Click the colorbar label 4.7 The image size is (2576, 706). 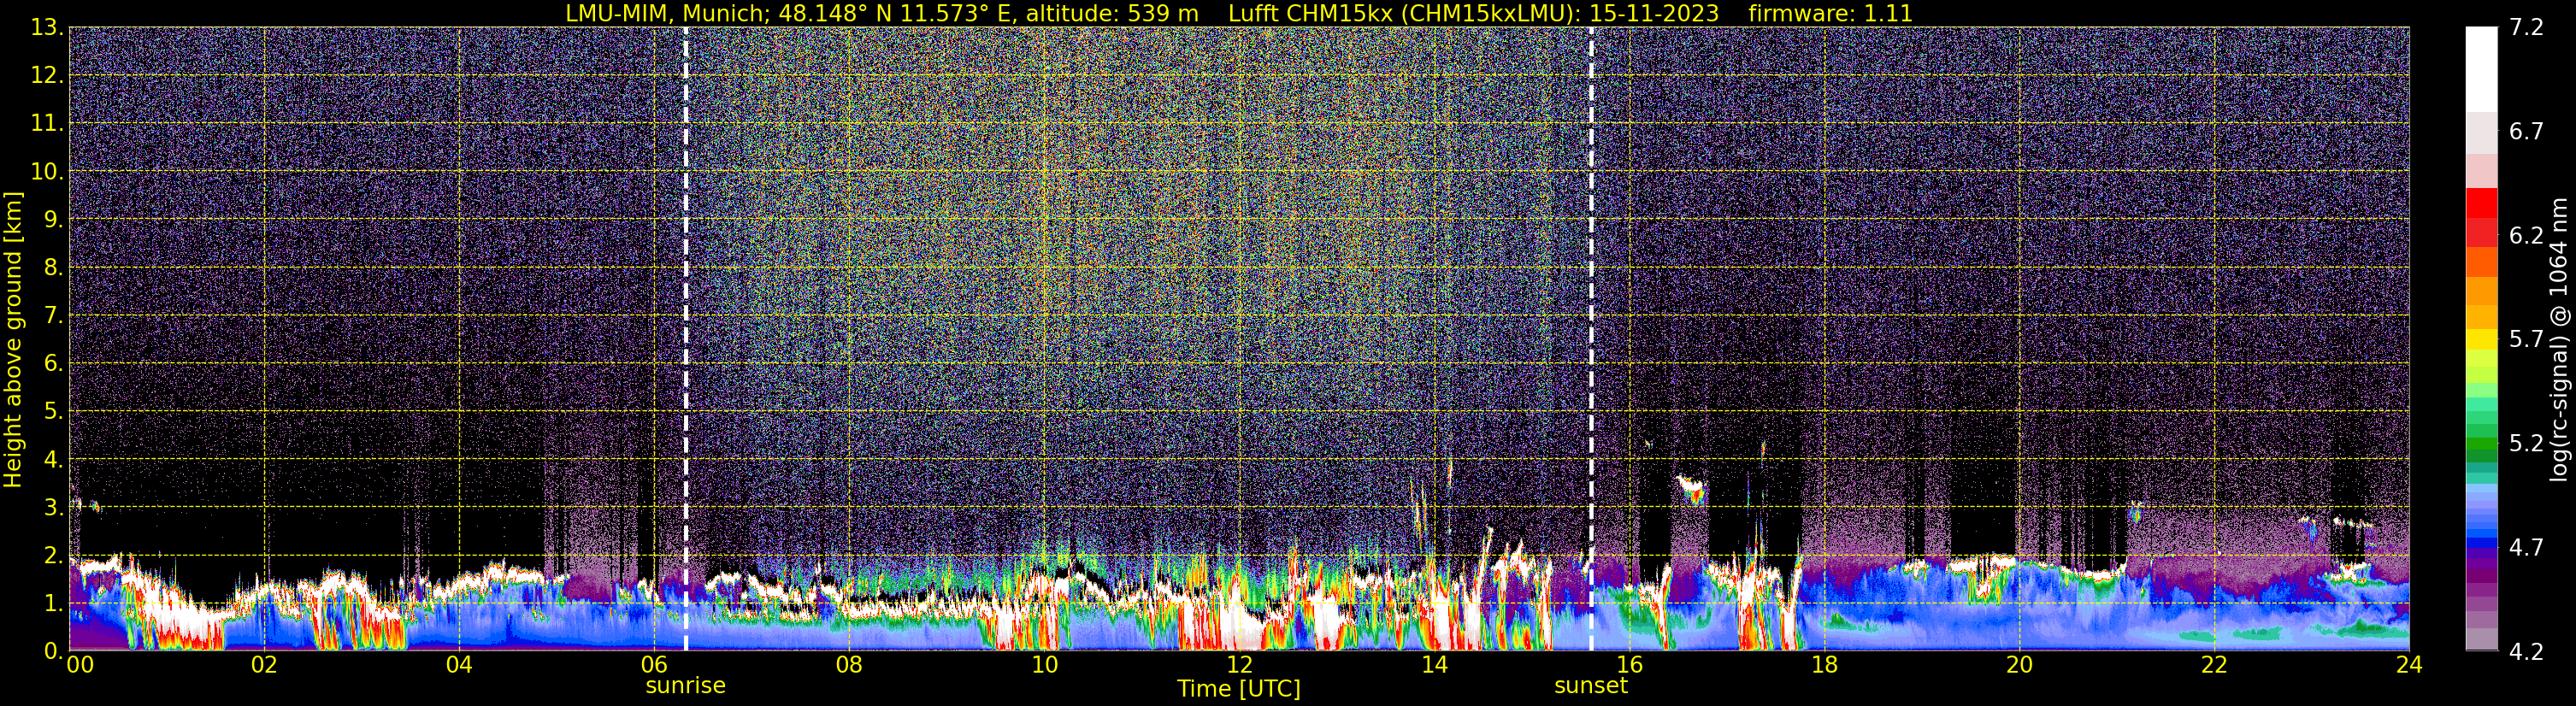click(x=2526, y=547)
